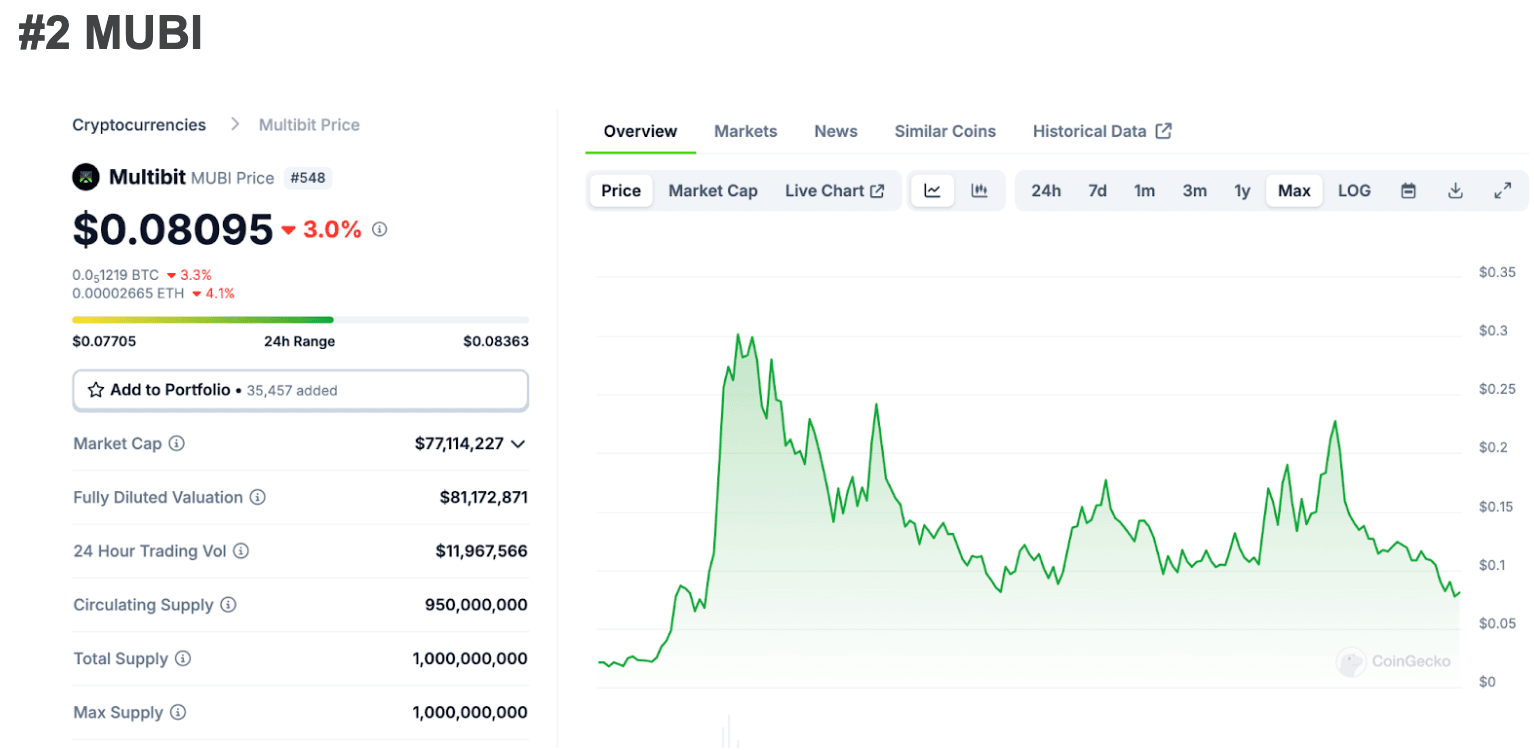Select the 1y time range option
Viewport: 1534px width, 750px height.
click(x=1242, y=191)
